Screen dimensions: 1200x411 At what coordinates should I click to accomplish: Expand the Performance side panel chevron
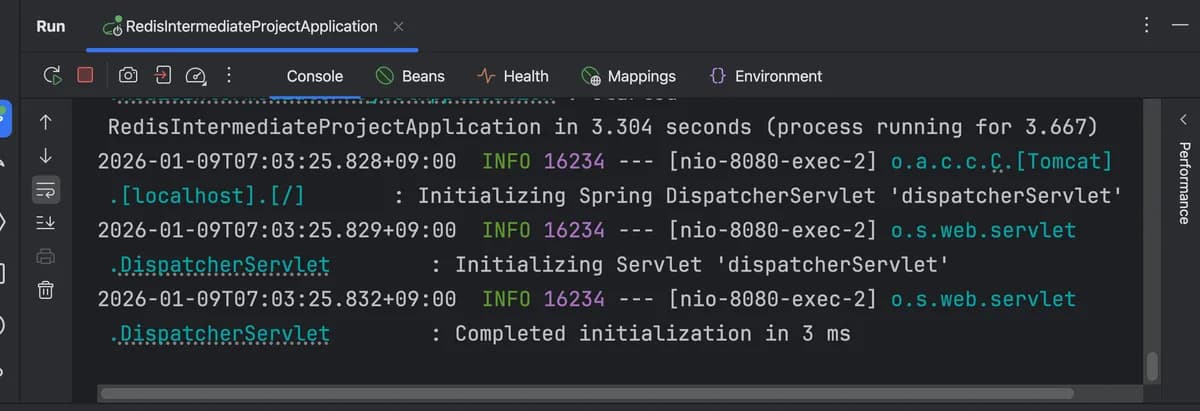(1184, 119)
